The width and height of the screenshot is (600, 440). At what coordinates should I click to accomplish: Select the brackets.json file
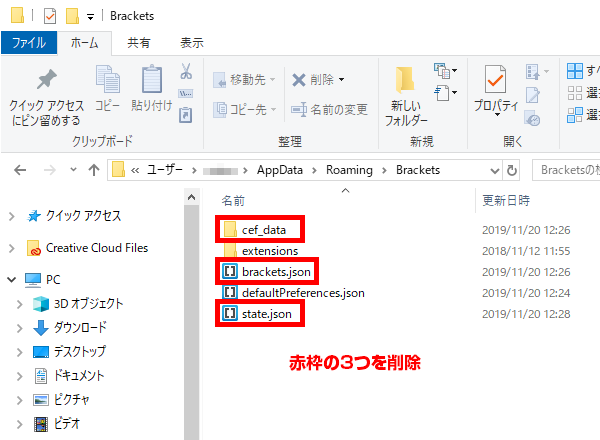pyautogui.click(x=267, y=272)
